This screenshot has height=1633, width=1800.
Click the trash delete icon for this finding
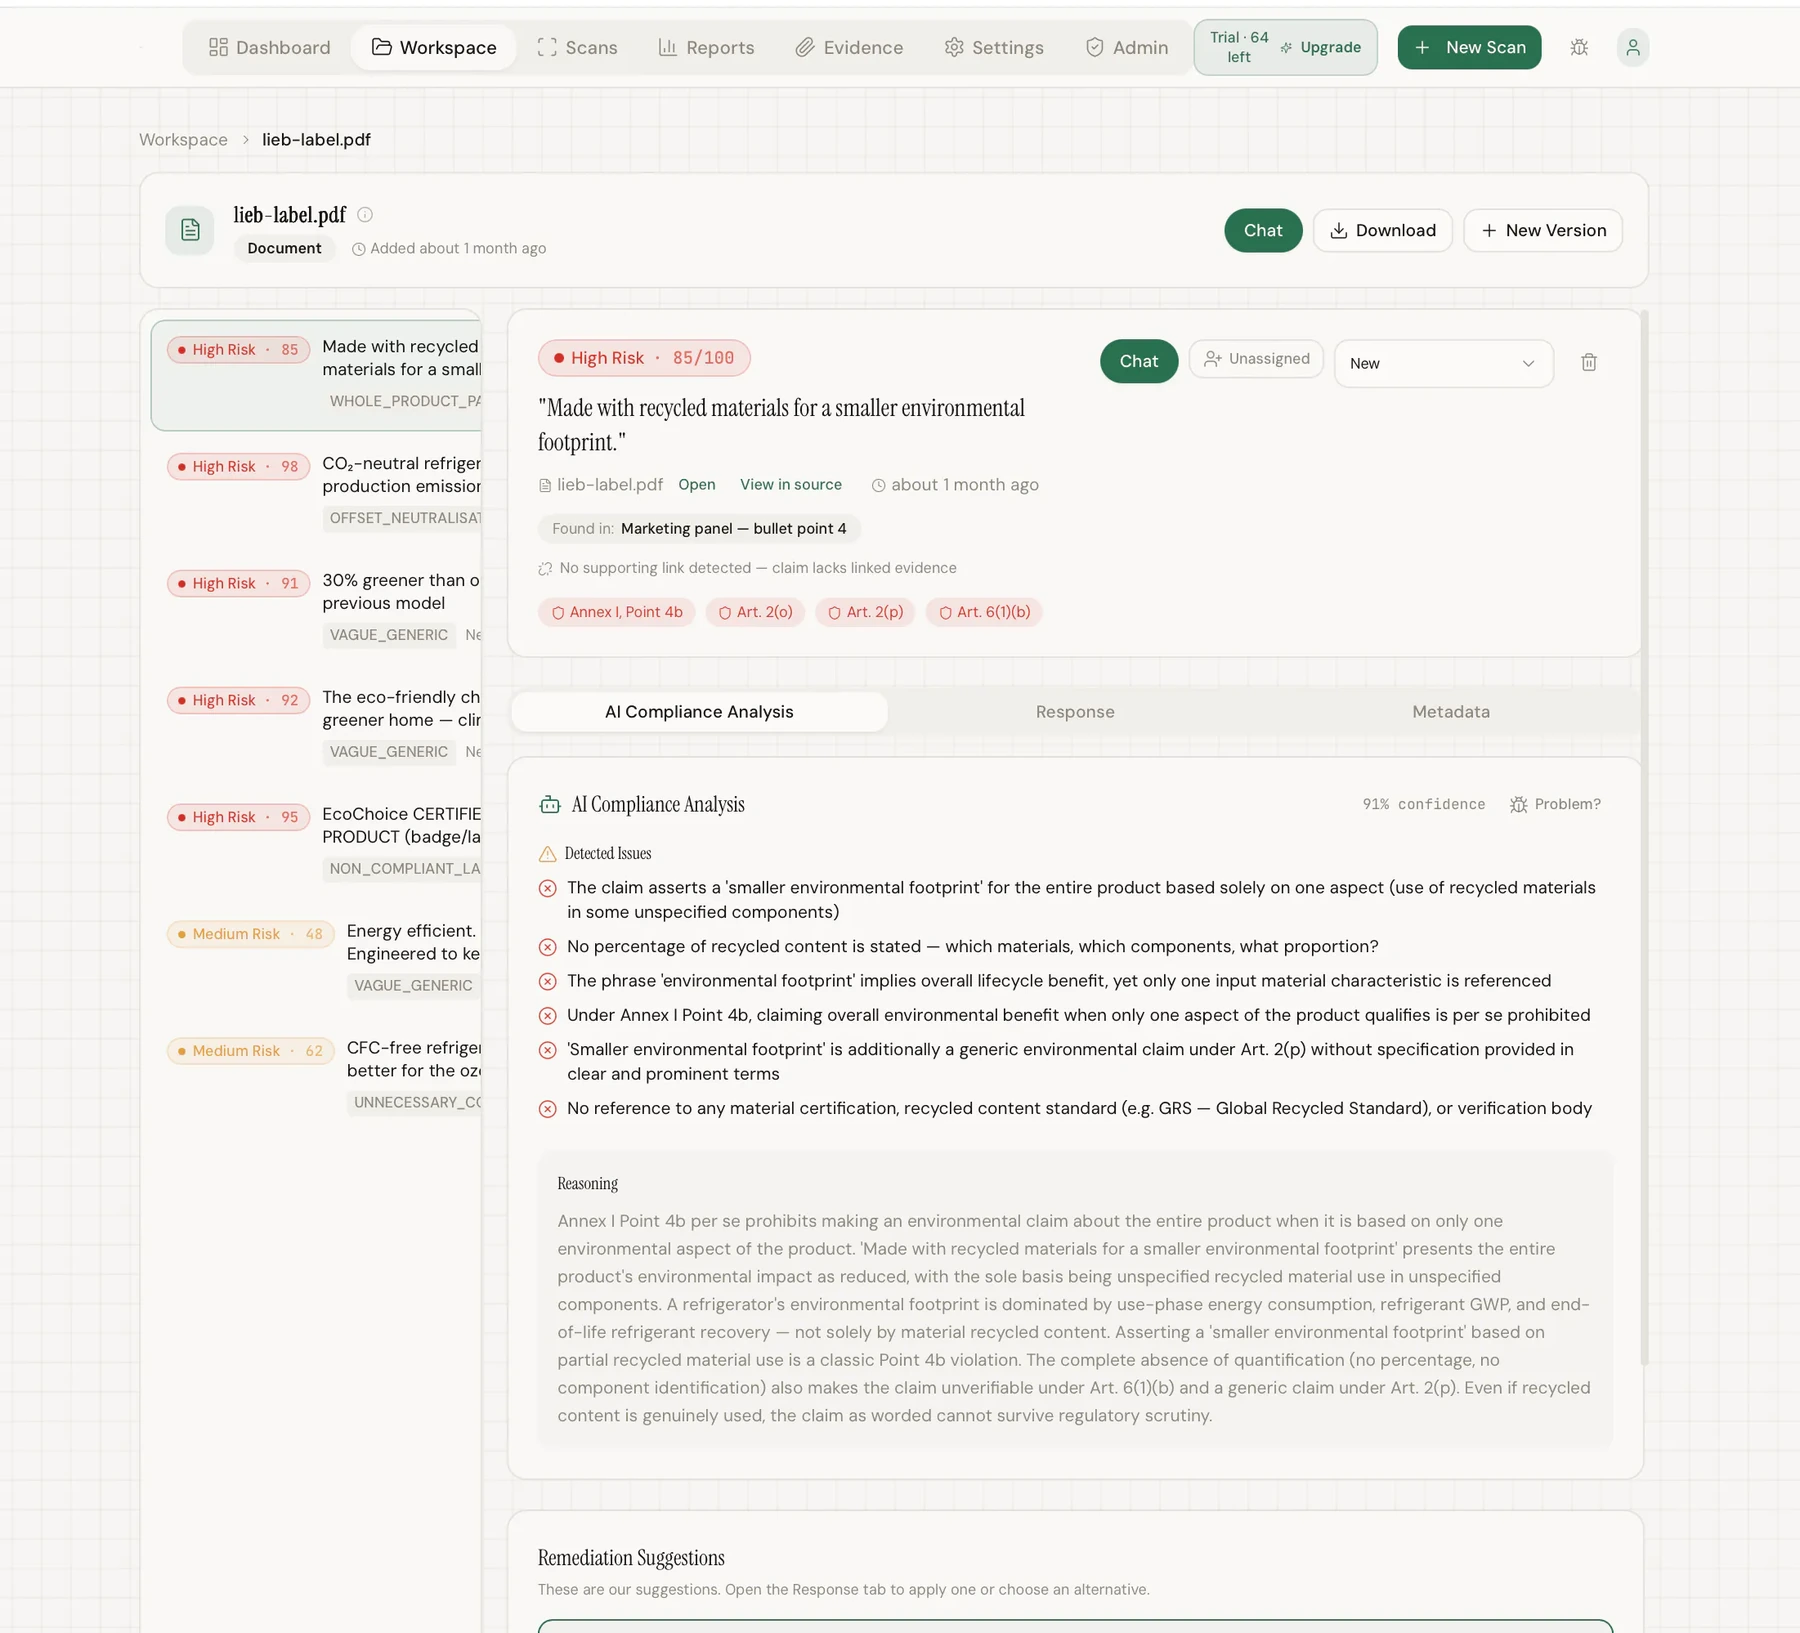click(x=1588, y=362)
